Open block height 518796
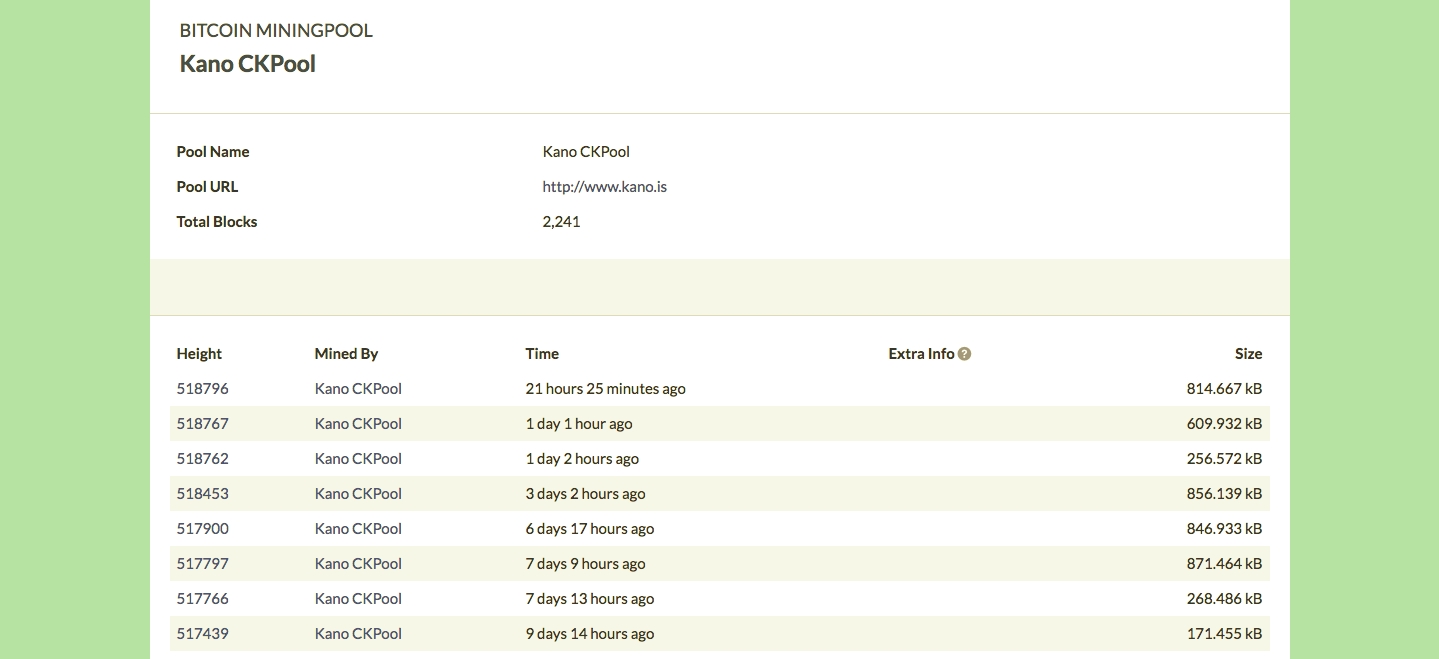The height and width of the screenshot is (659, 1439). click(202, 389)
